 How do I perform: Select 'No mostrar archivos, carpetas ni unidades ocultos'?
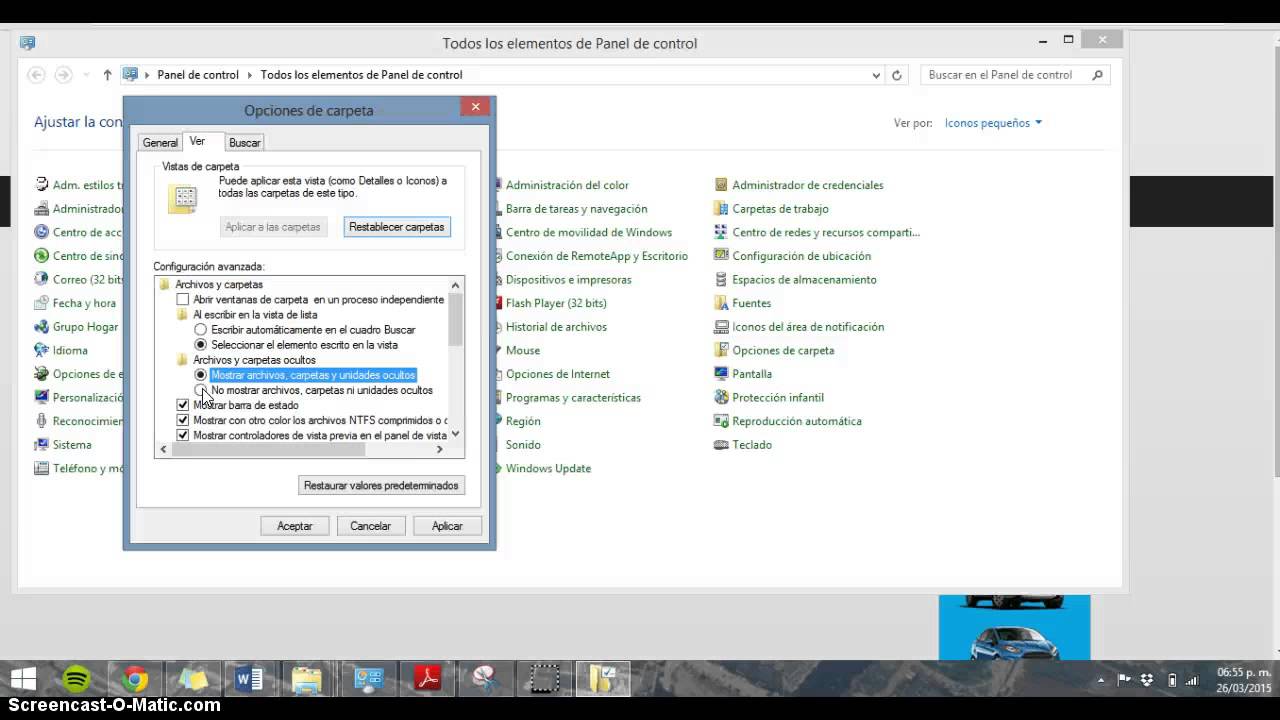point(201,390)
